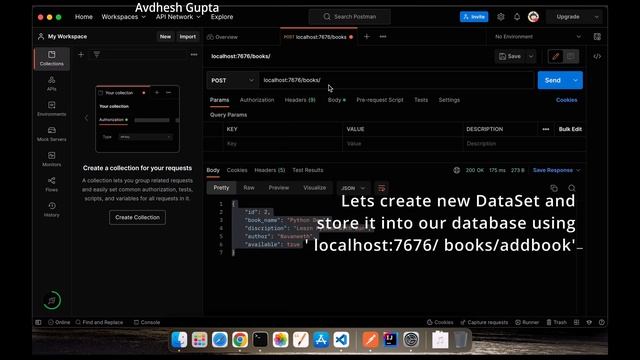
Task: Click the network globe icon near 200 OK
Action: 457,170
